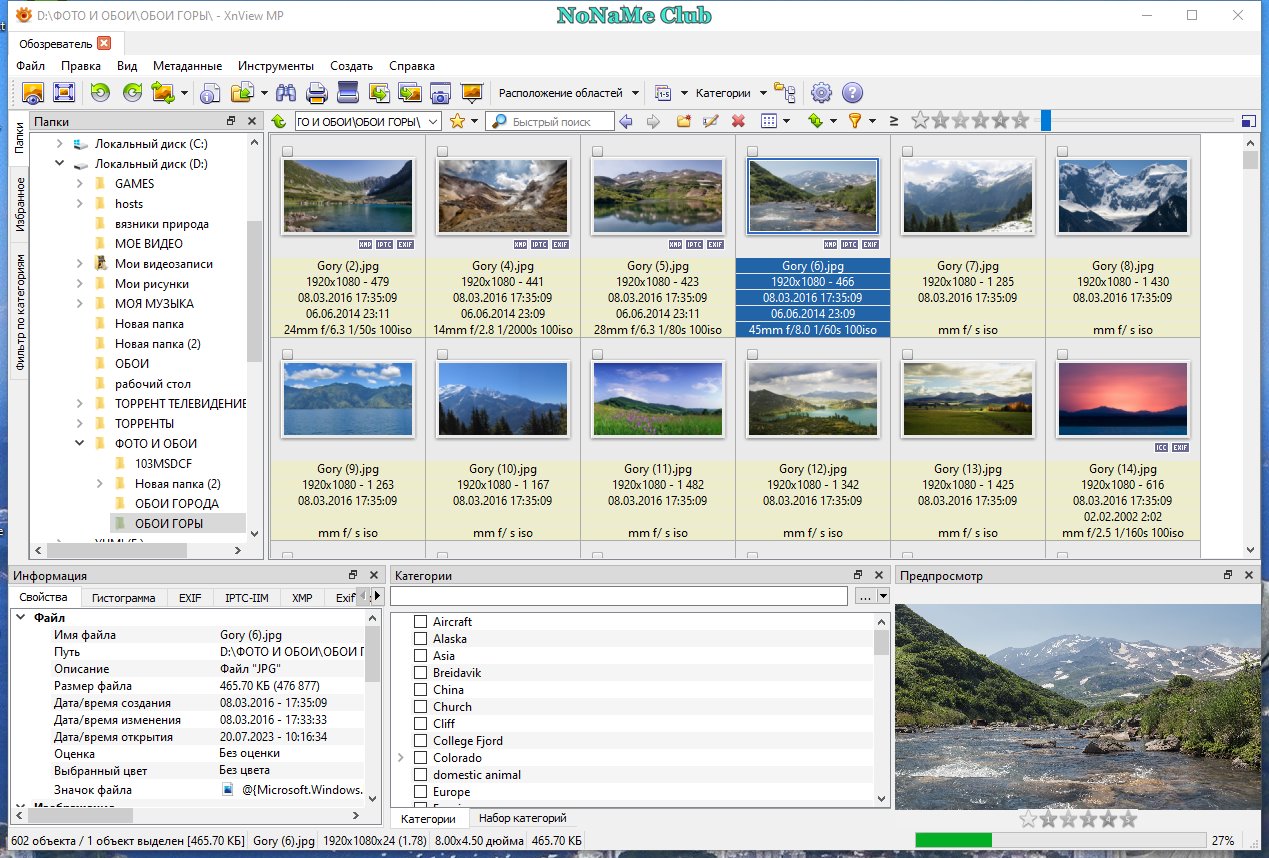Viewport: 1269px width, 858px height.
Task: Tick the checkbox above Gory (2).jpg thumbnail
Action: 288,151
